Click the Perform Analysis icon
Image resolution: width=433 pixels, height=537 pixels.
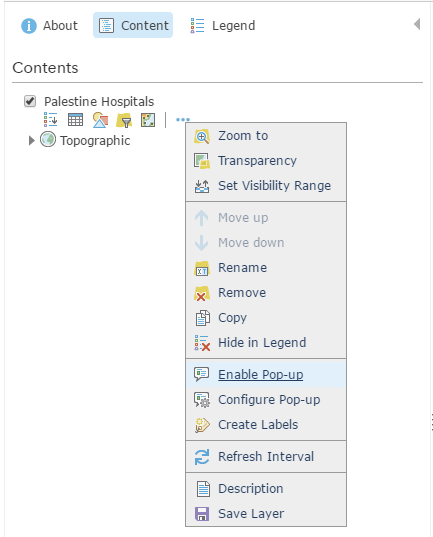tap(148, 120)
